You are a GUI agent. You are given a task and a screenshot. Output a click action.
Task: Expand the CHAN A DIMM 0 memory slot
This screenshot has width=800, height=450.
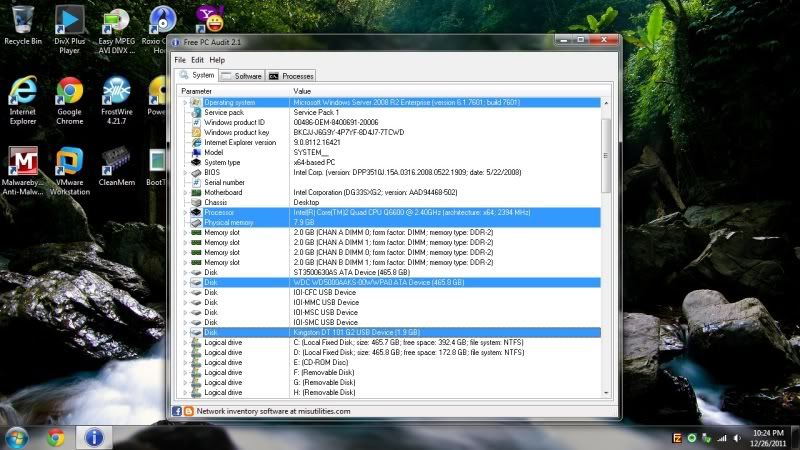(x=185, y=232)
